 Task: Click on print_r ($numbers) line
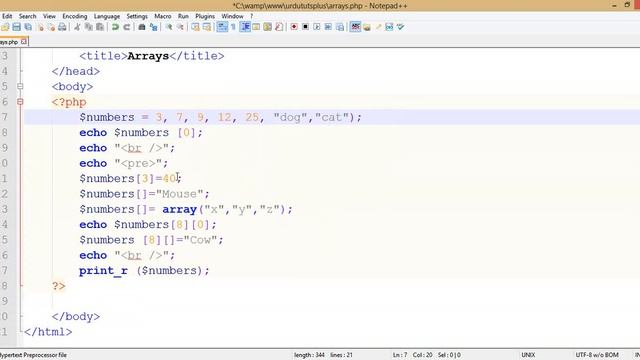pos(144,271)
